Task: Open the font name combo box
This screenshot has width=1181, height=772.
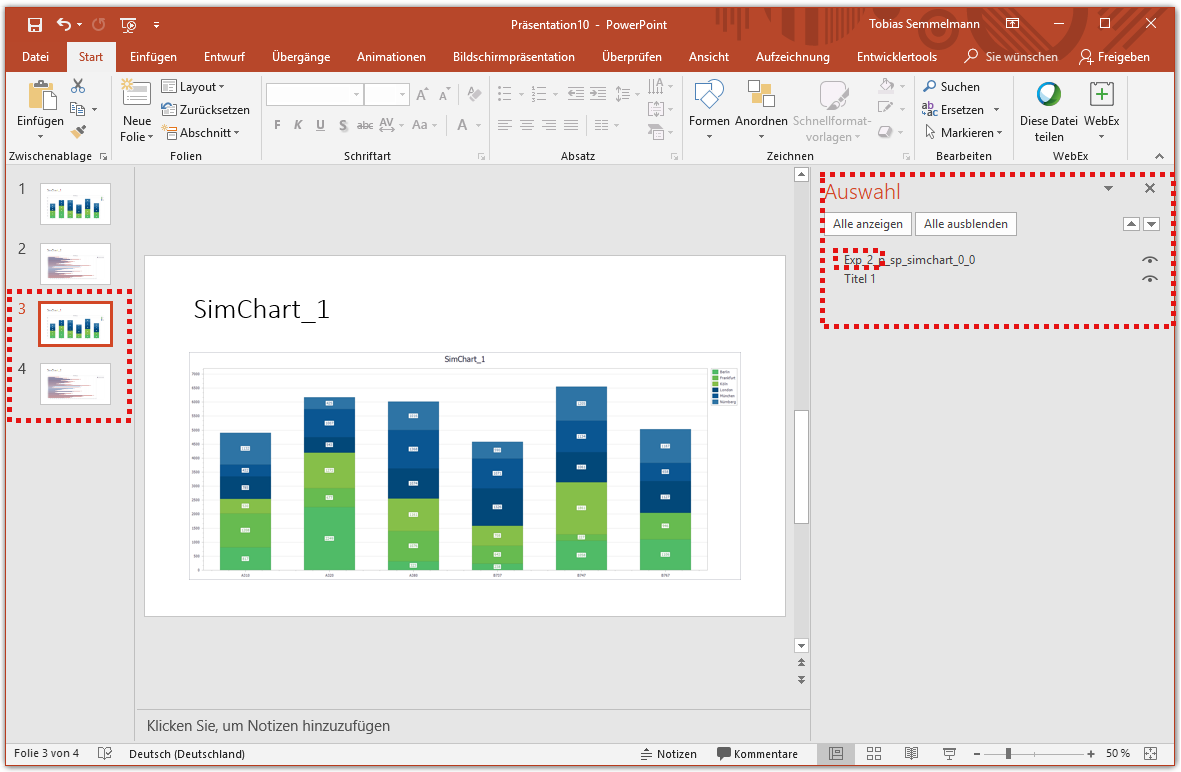Action: point(314,94)
